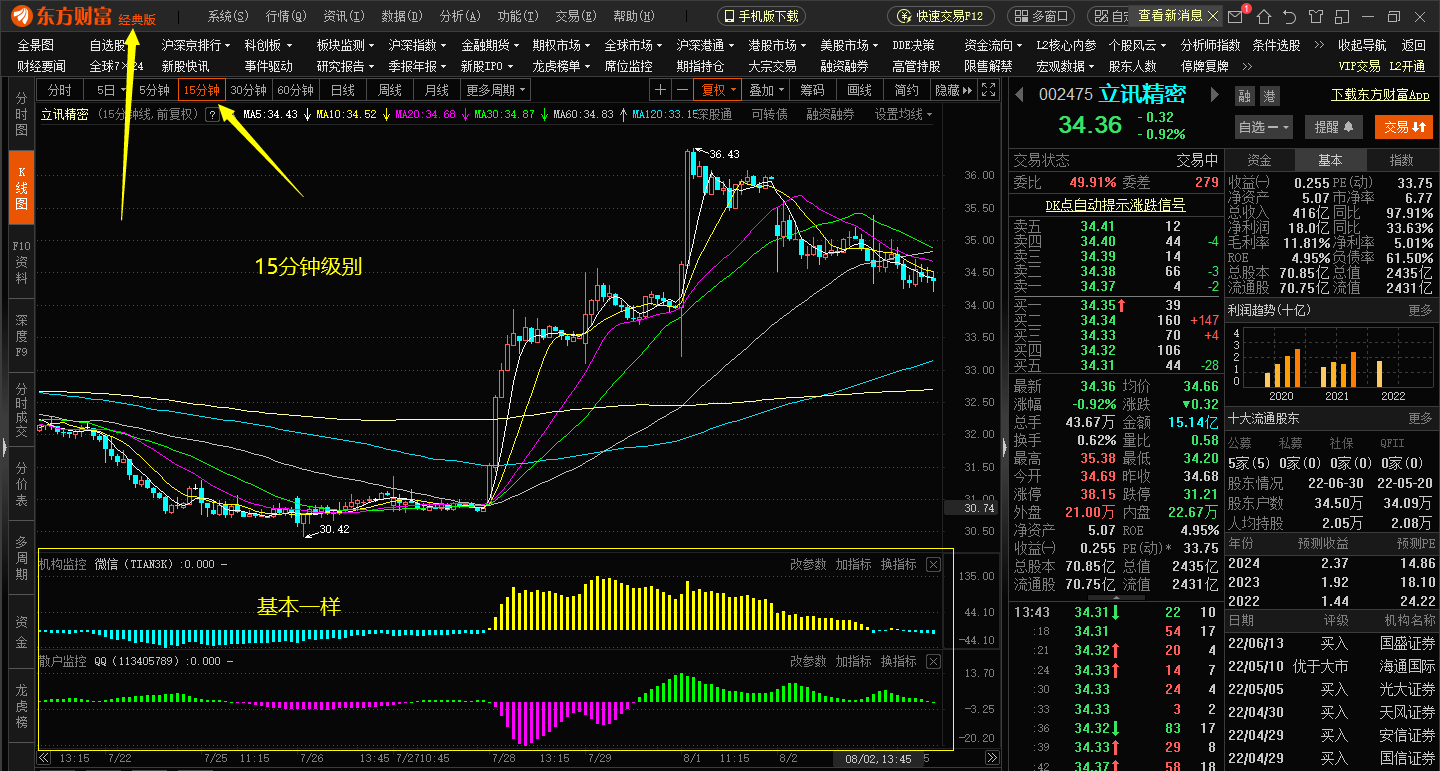This screenshot has height=771, width=1440.
Task: Zoom out the chart with the minus icon
Action: coord(682,90)
